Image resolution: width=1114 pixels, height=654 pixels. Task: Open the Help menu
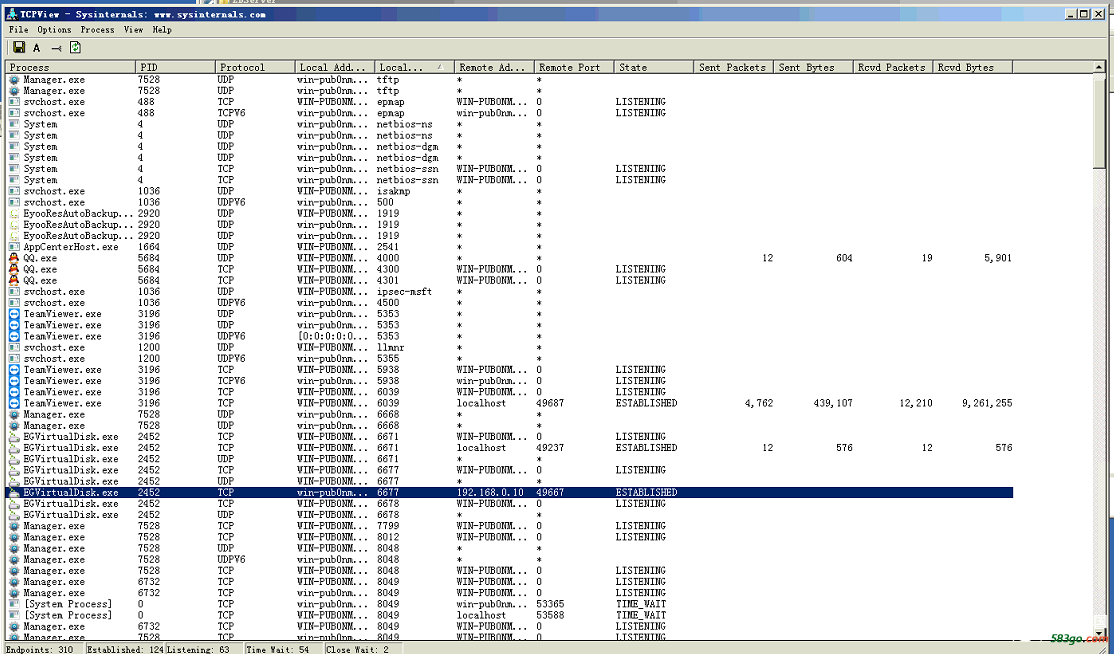pyautogui.click(x=162, y=30)
